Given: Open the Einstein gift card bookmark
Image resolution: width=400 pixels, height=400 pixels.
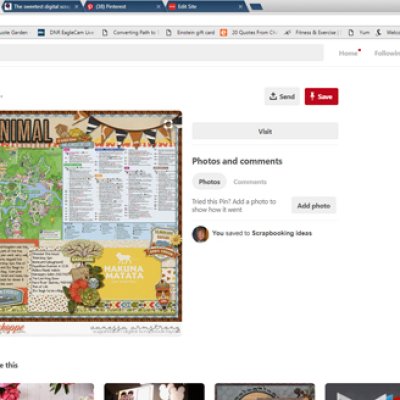Looking at the screenshot, I should tap(191, 33).
